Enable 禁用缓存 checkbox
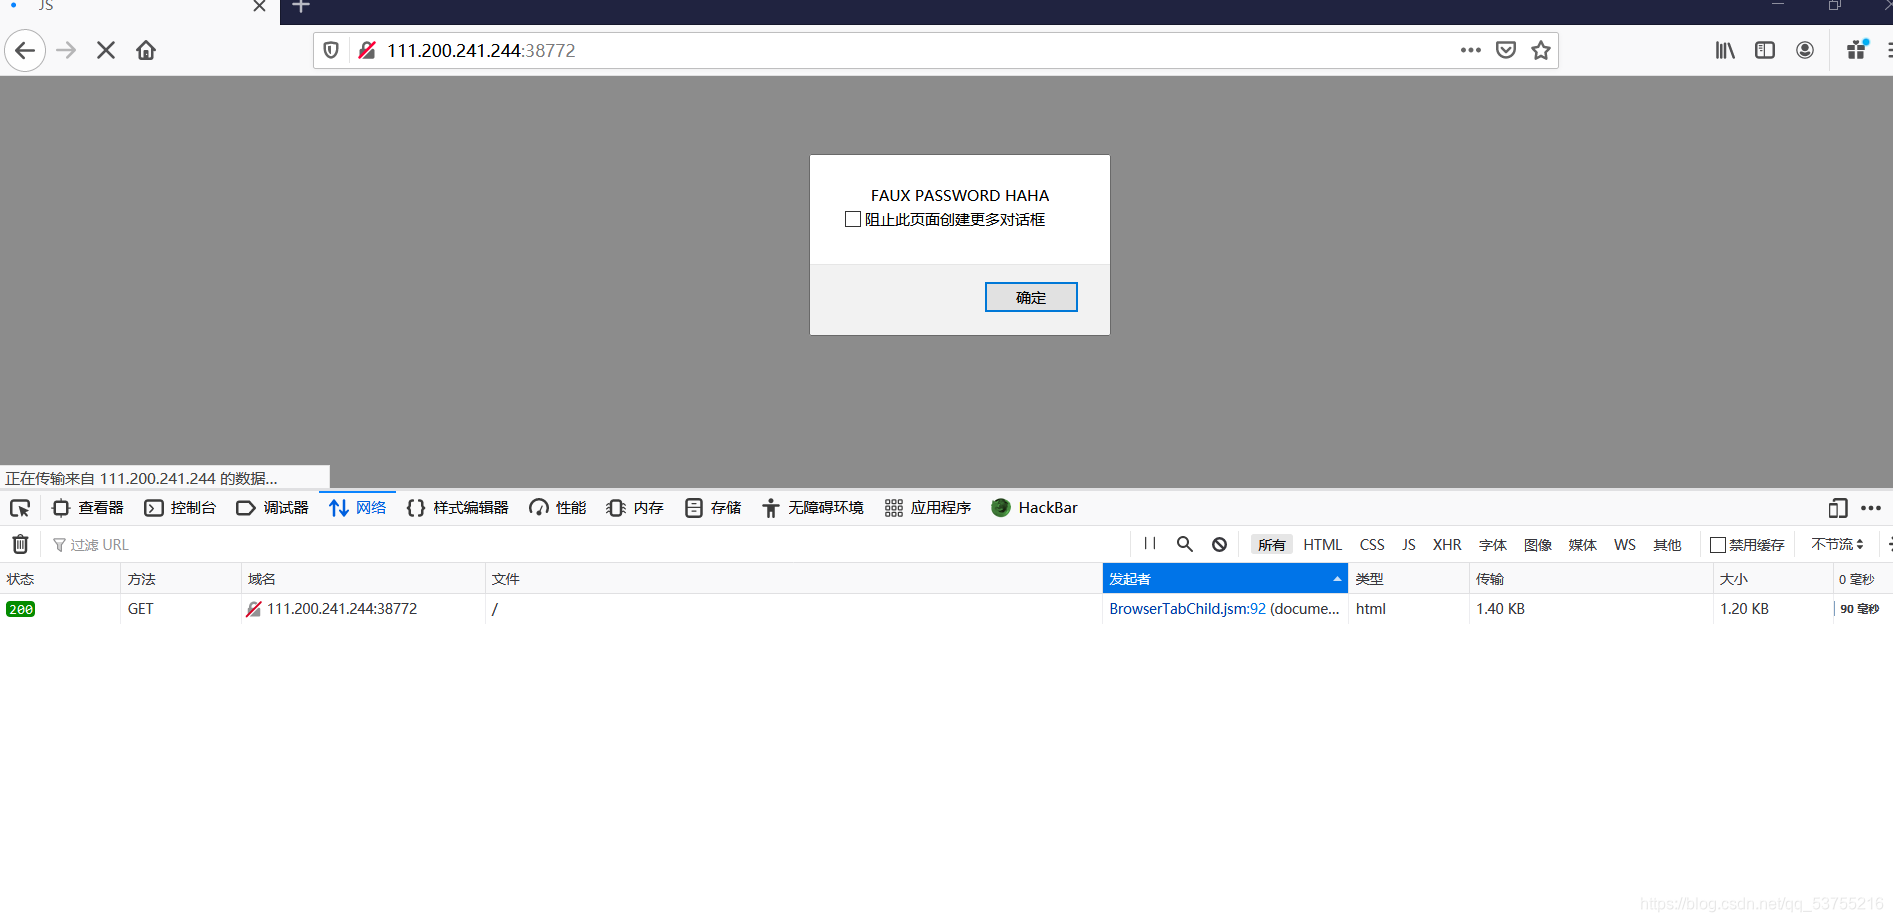The height and width of the screenshot is (922, 1893). [x=1718, y=545]
